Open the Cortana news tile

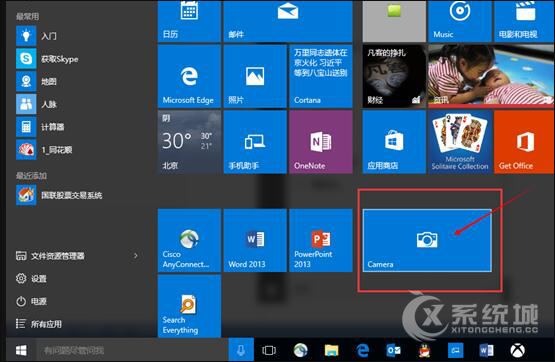pos(321,76)
